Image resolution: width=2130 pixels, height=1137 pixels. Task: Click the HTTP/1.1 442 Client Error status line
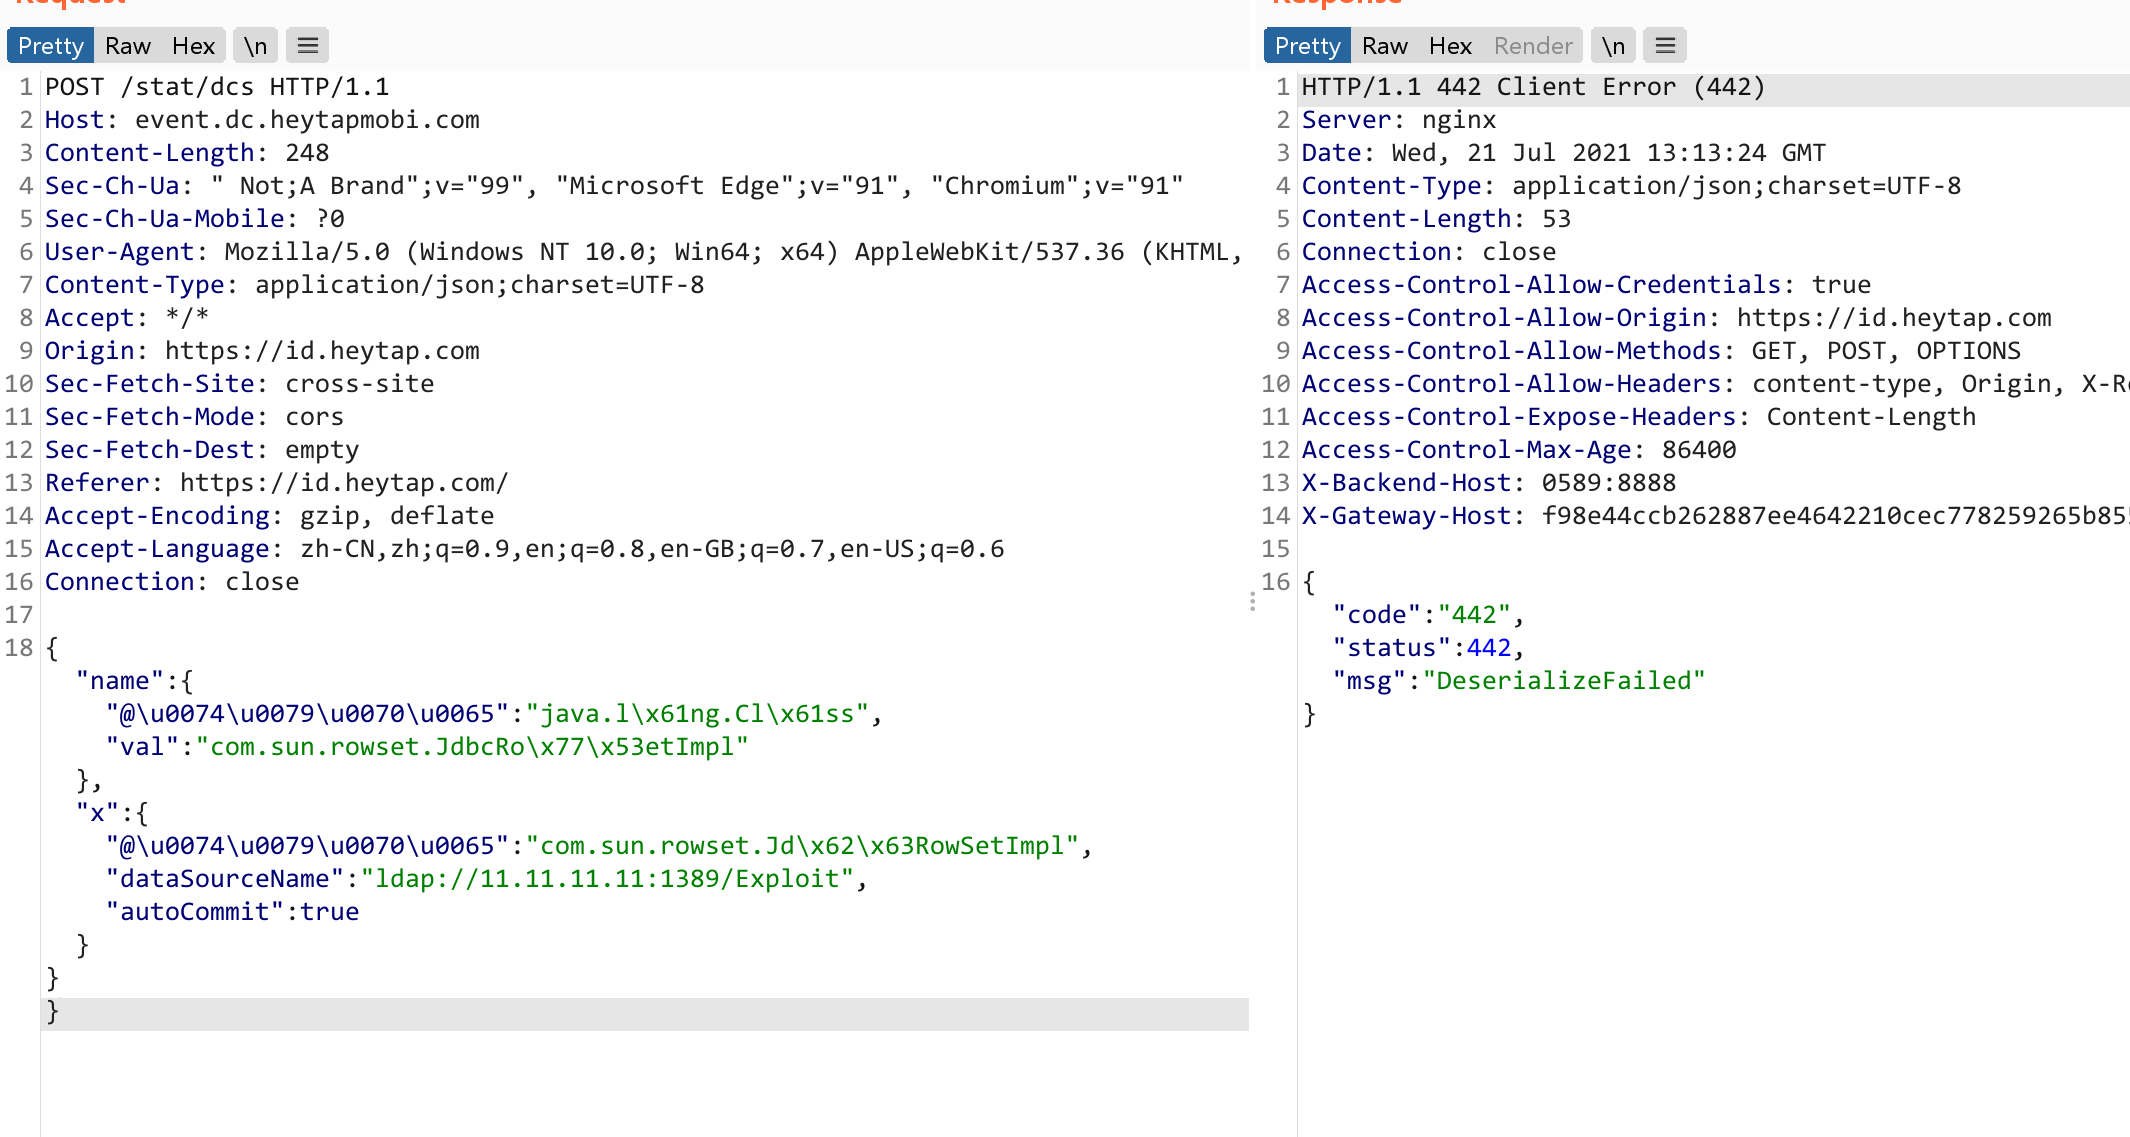(x=1533, y=87)
